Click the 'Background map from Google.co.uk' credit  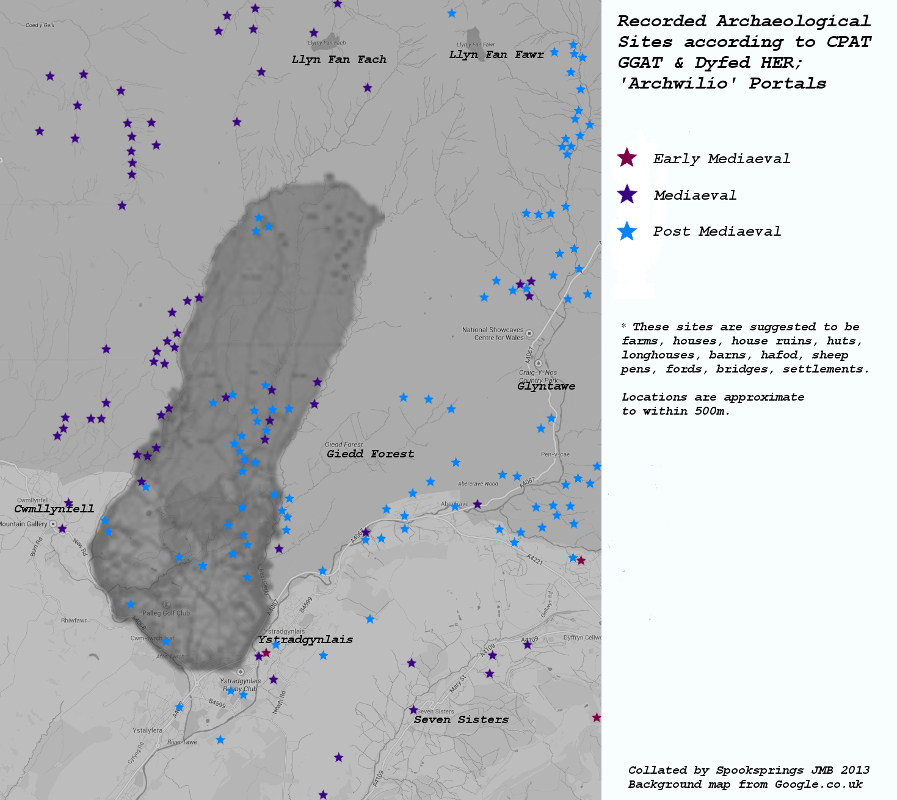745,784
